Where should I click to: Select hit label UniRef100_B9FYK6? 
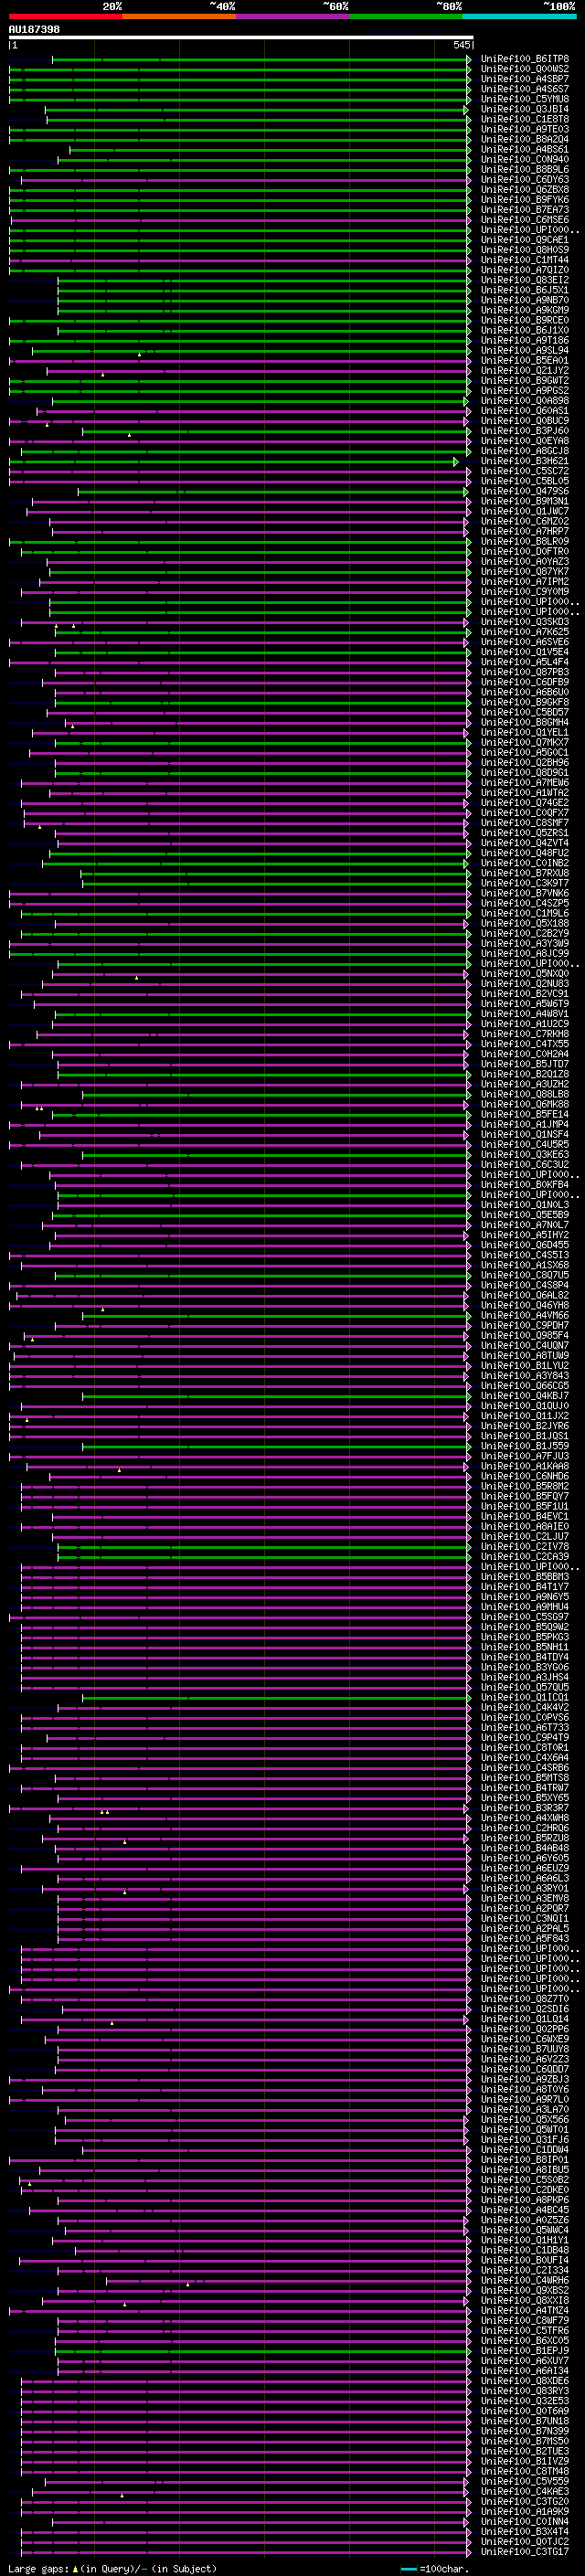point(524,199)
